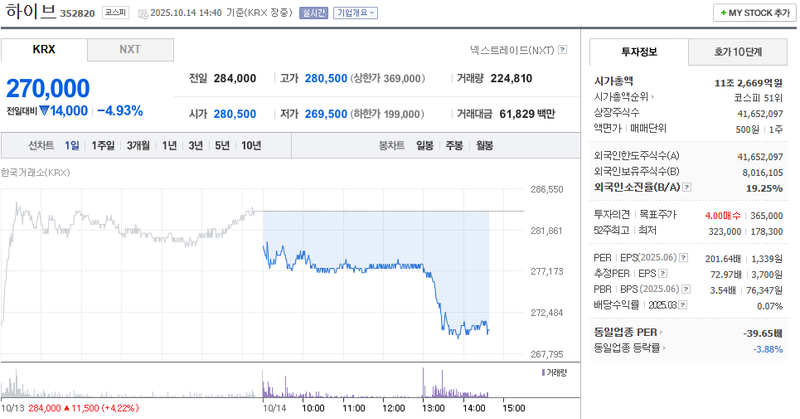Click the 실시간 button
This screenshot has width=800, height=419.
coord(312,13)
